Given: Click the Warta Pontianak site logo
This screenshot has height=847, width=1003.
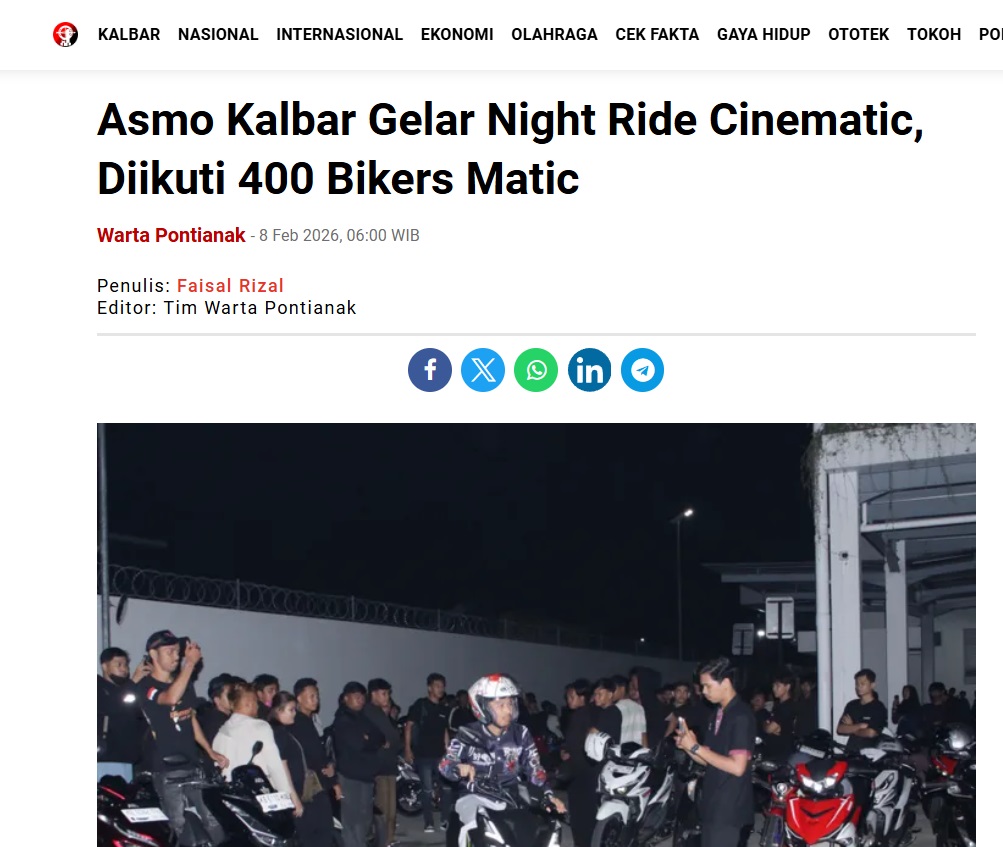Looking at the screenshot, I should pos(65,35).
